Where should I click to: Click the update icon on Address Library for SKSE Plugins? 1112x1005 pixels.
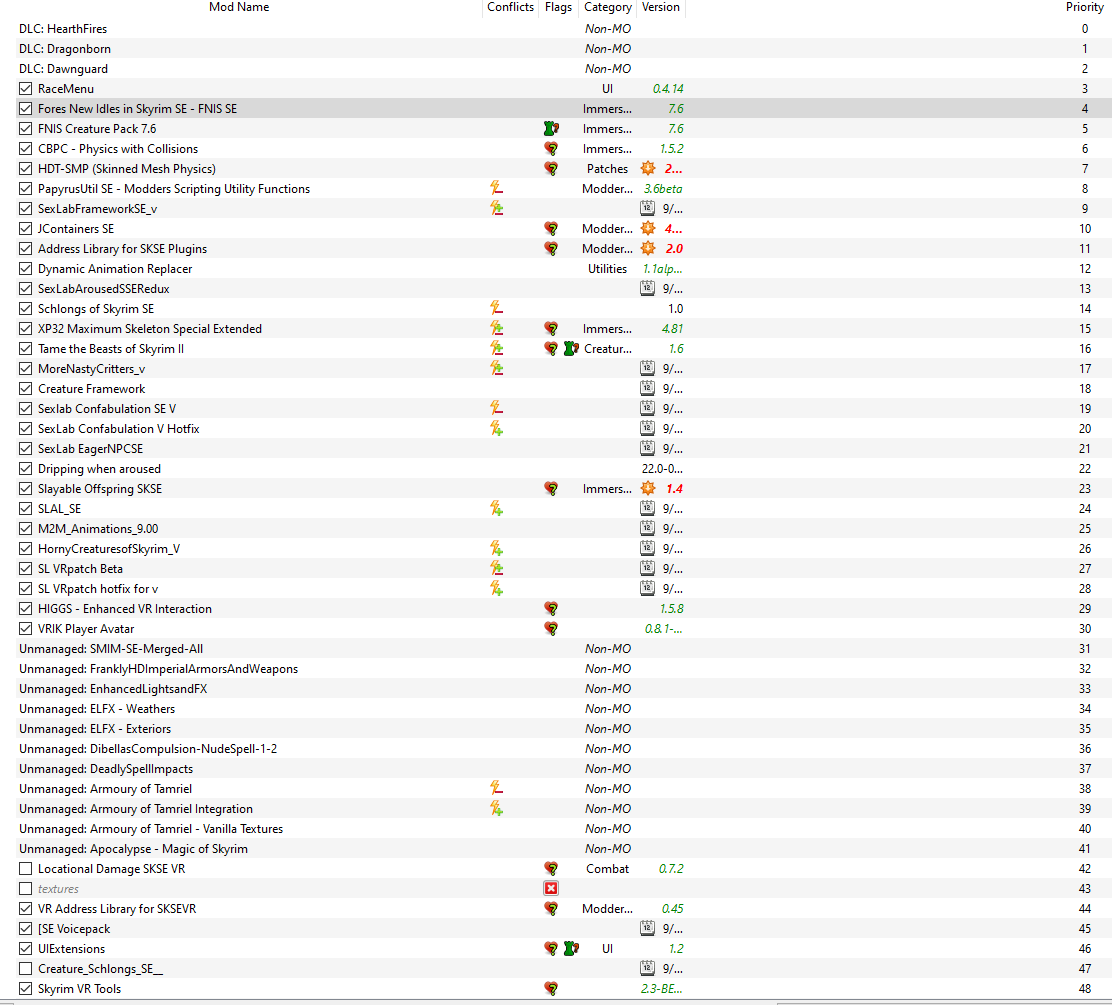pos(648,248)
